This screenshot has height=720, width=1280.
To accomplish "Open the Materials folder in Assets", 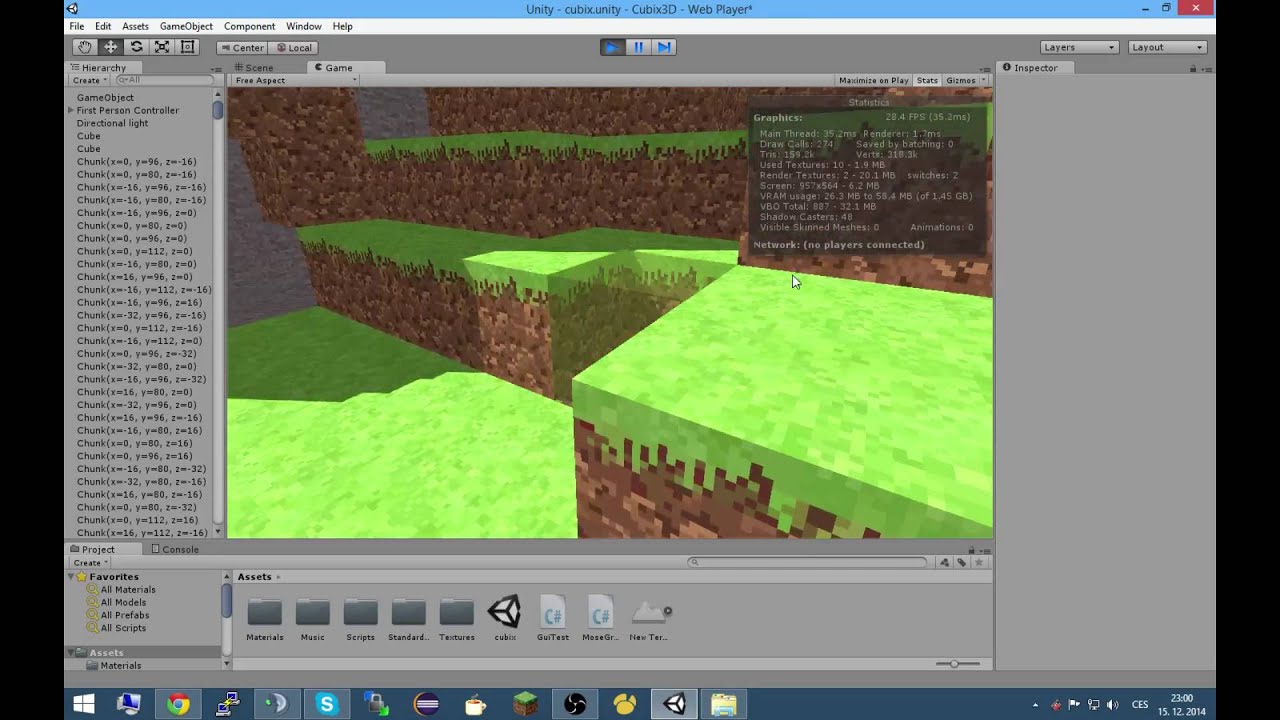I will (x=265, y=620).
